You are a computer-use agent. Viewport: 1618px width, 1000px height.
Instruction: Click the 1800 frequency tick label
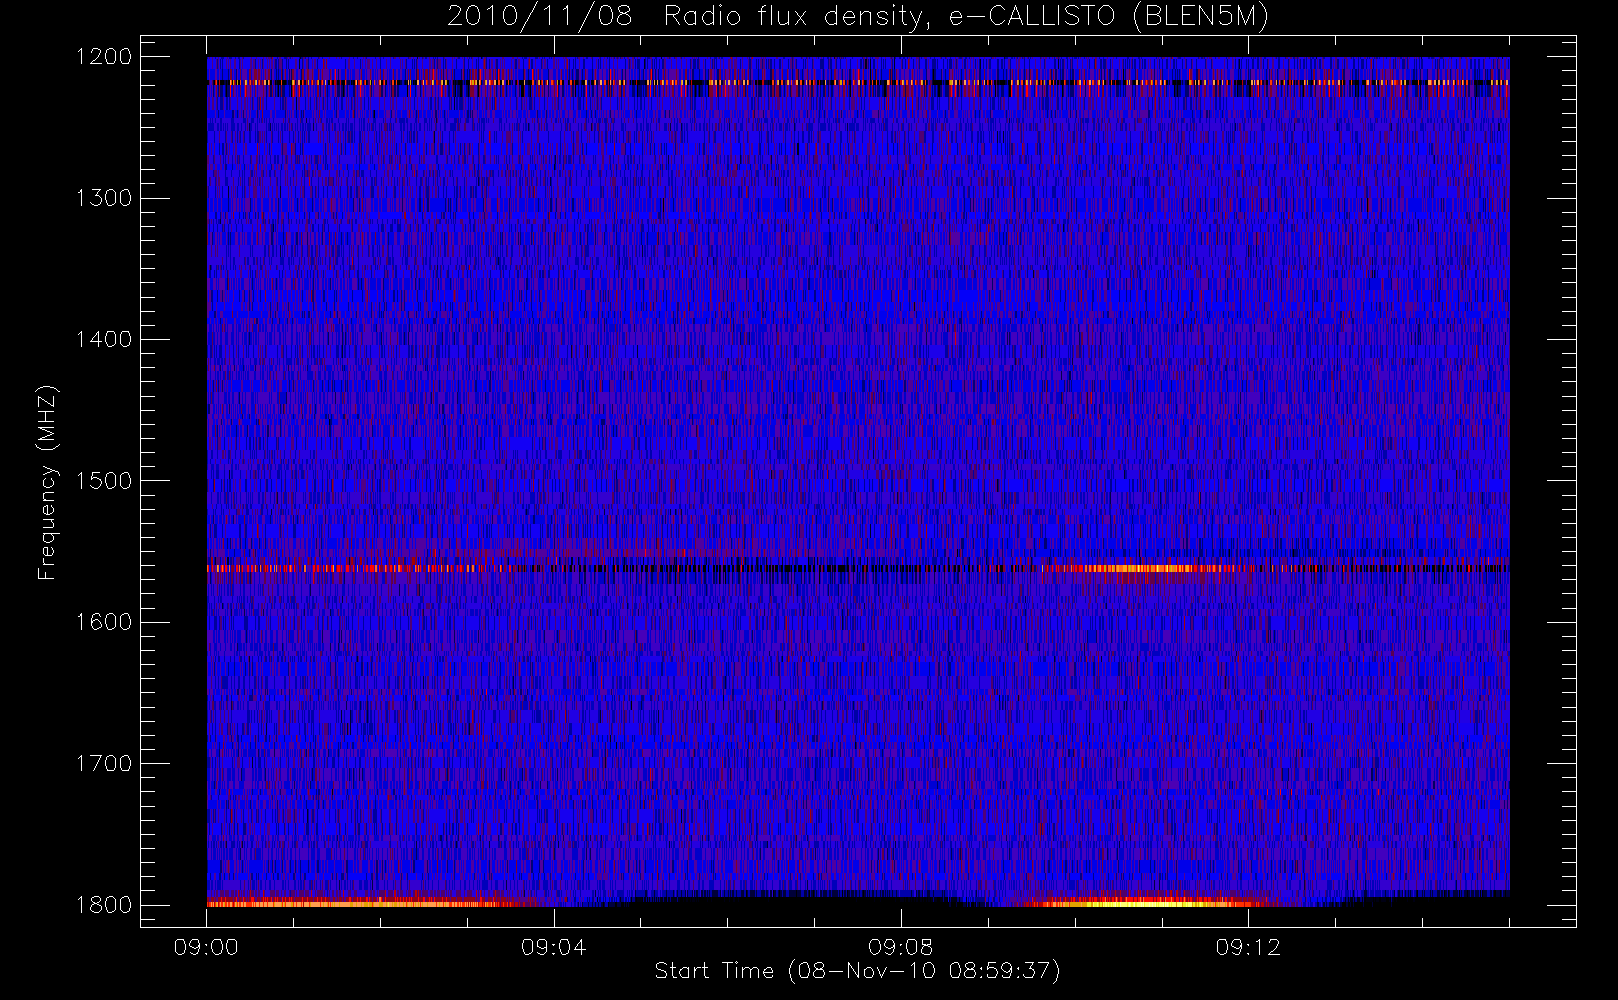[x=104, y=905]
